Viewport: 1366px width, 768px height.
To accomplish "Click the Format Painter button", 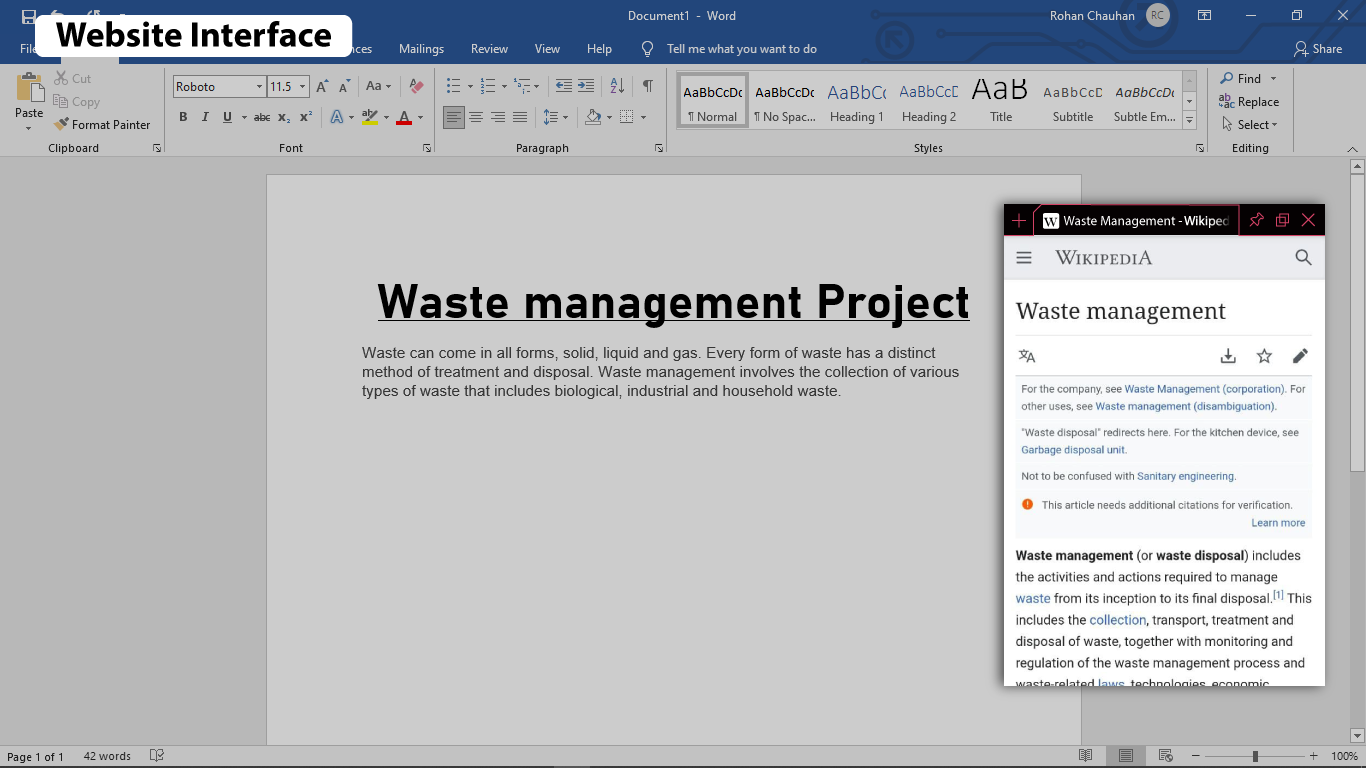I will point(102,125).
